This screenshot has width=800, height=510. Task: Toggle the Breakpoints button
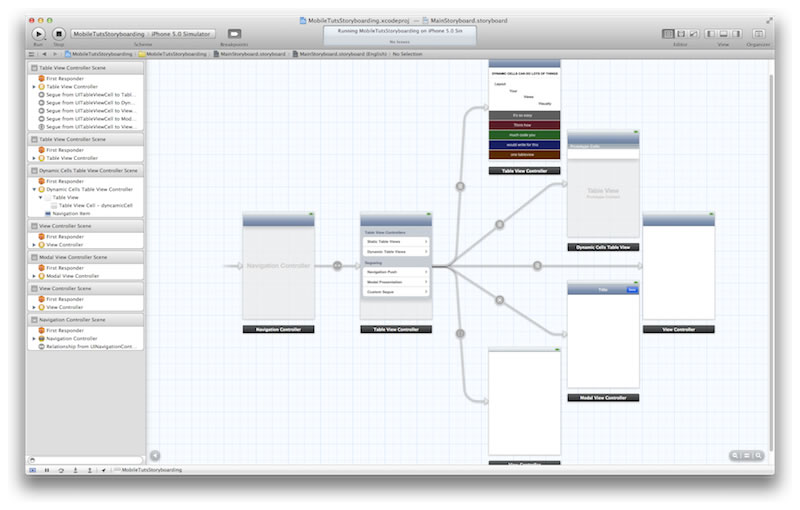pos(234,34)
